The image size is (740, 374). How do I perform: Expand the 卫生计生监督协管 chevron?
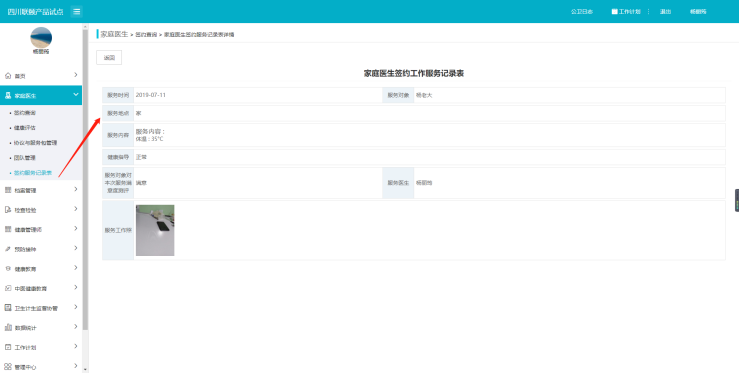pyautogui.click(x=76, y=307)
